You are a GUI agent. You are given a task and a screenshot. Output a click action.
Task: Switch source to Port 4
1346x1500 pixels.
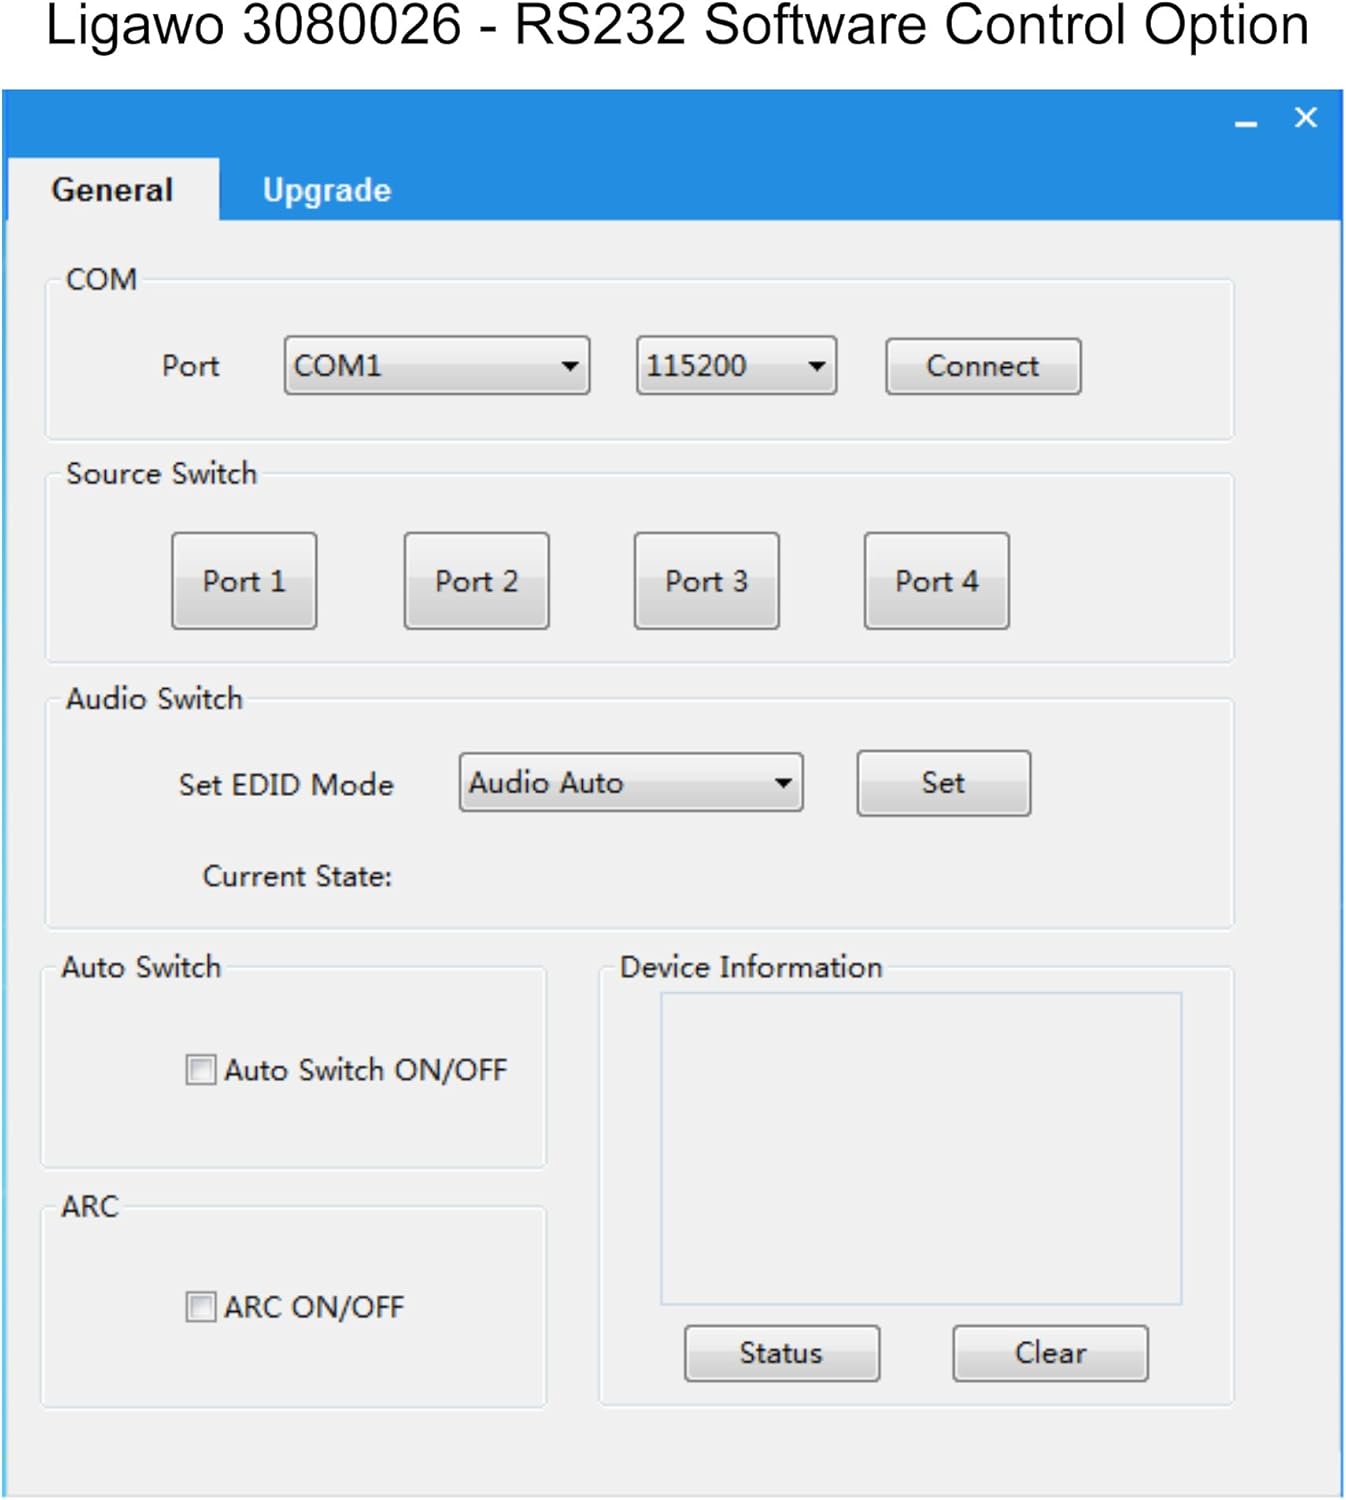coord(937,581)
